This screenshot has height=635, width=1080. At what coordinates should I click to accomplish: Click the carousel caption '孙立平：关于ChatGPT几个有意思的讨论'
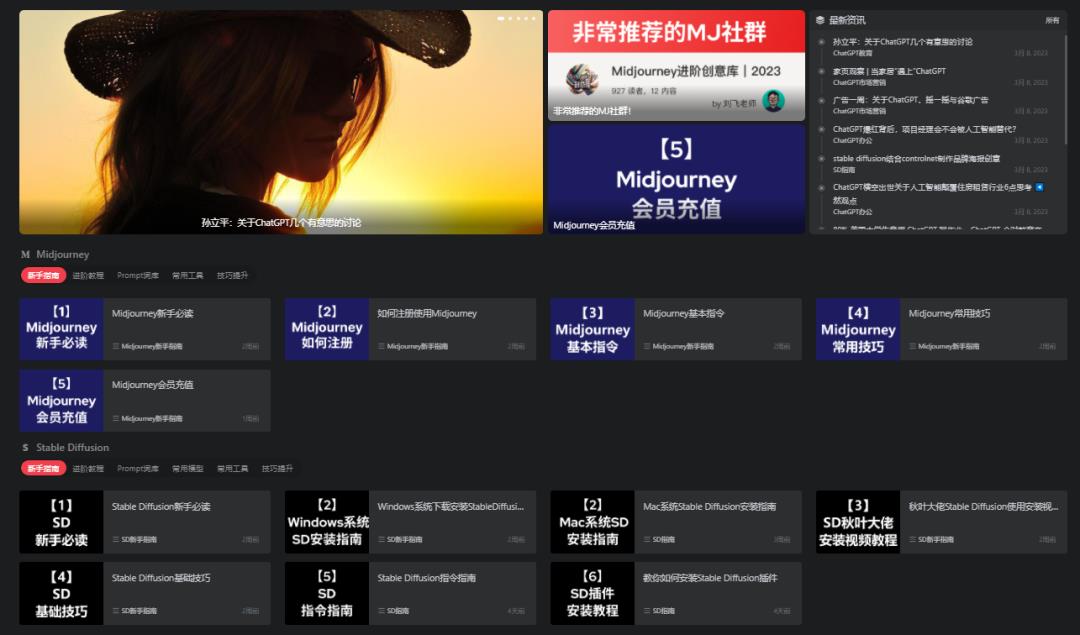(x=281, y=222)
